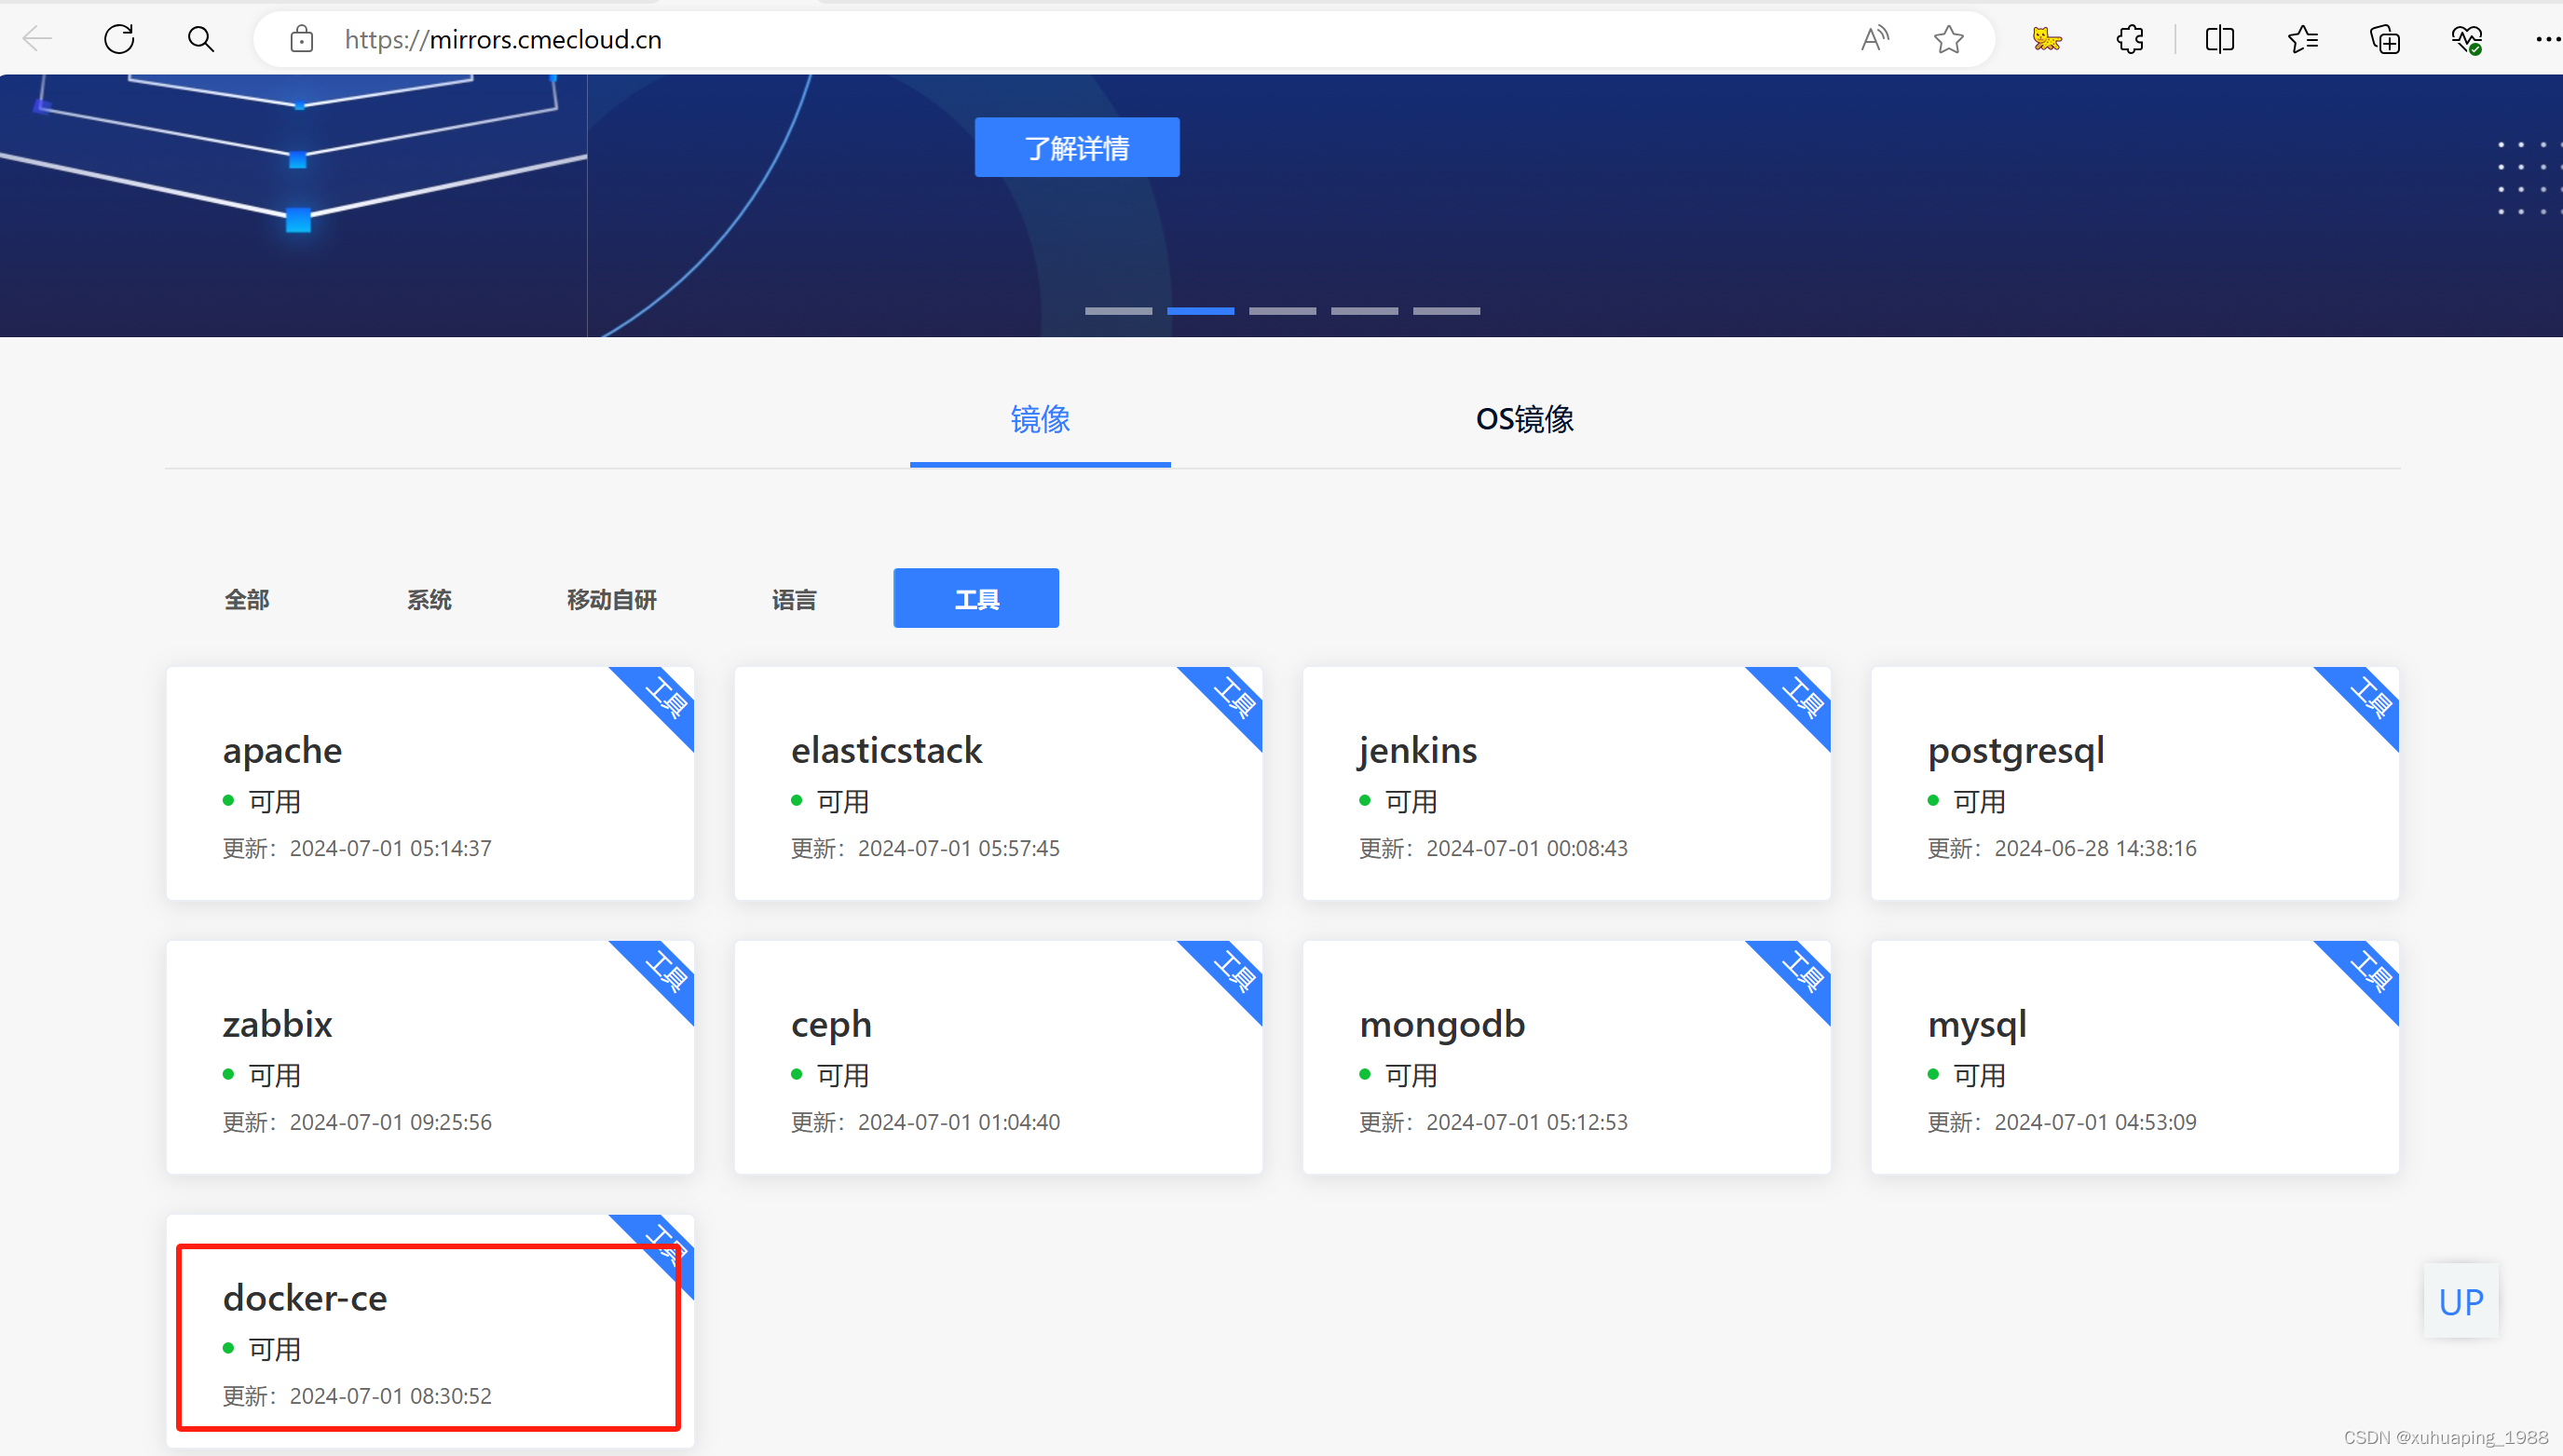This screenshot has width=2563, height=1456.
Task: Click the UP back-to-top button
Action: 2461,1301
